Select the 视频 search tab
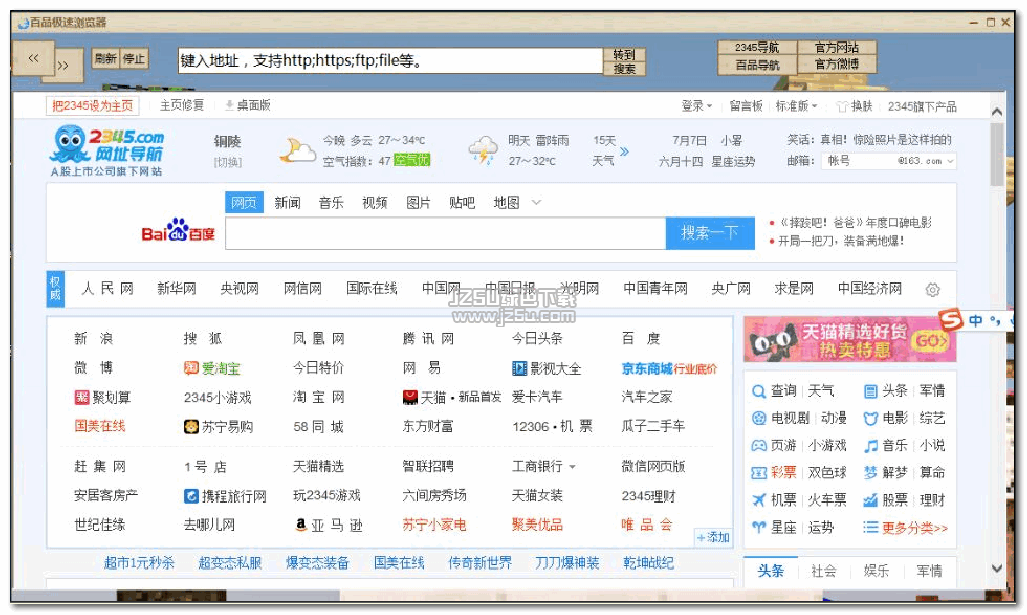1027x615 pixels. click(375, 202)
